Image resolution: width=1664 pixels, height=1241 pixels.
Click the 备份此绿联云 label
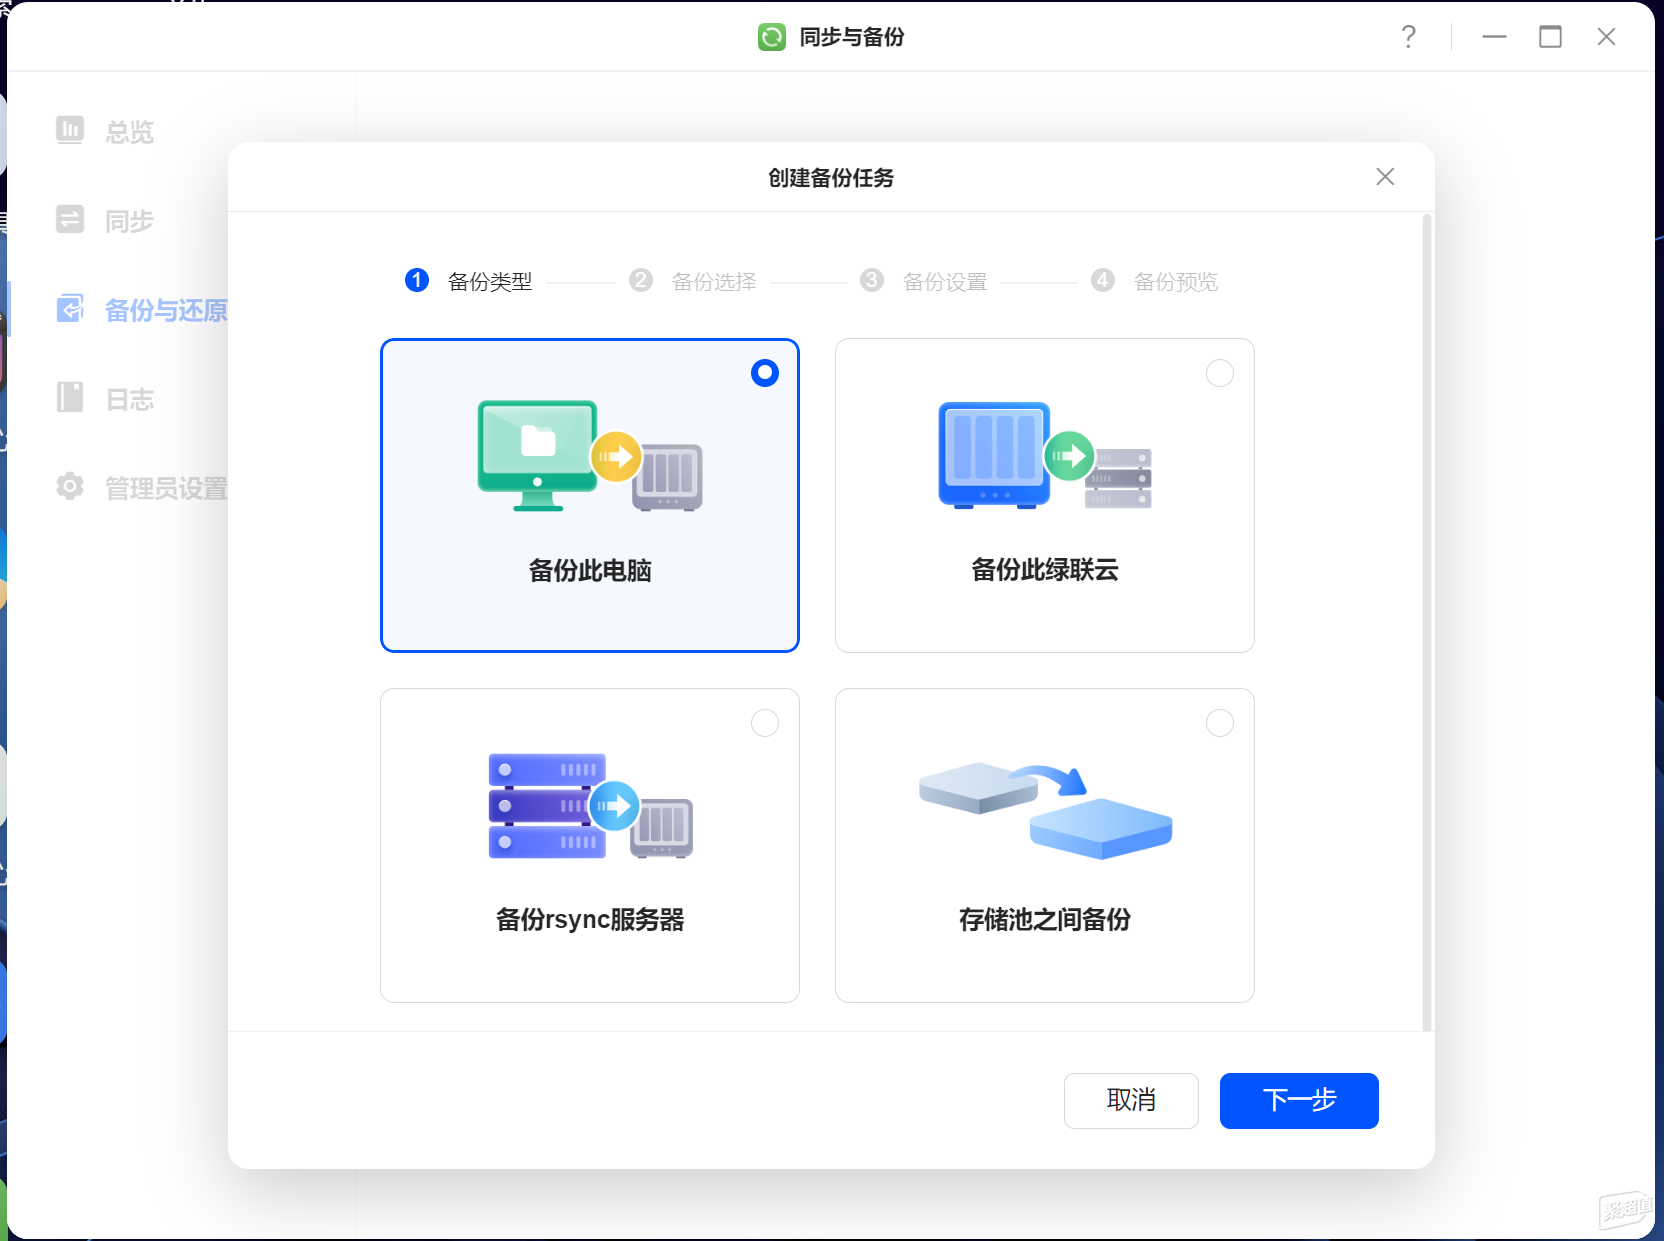[1045, 570]
